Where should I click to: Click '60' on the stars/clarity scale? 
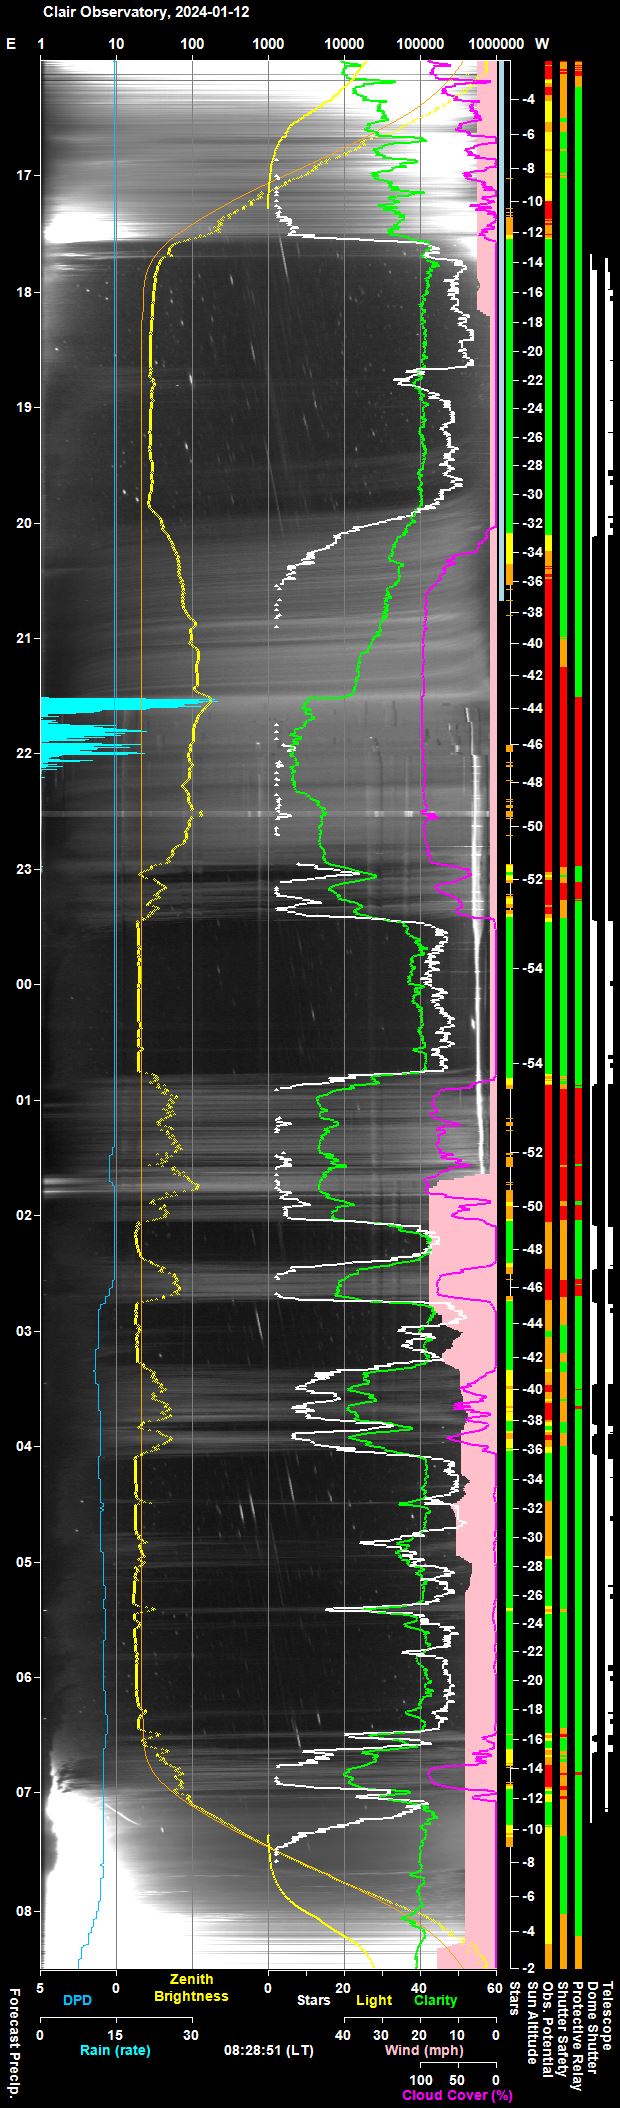pyautogui.click(x=496, y=1986)
